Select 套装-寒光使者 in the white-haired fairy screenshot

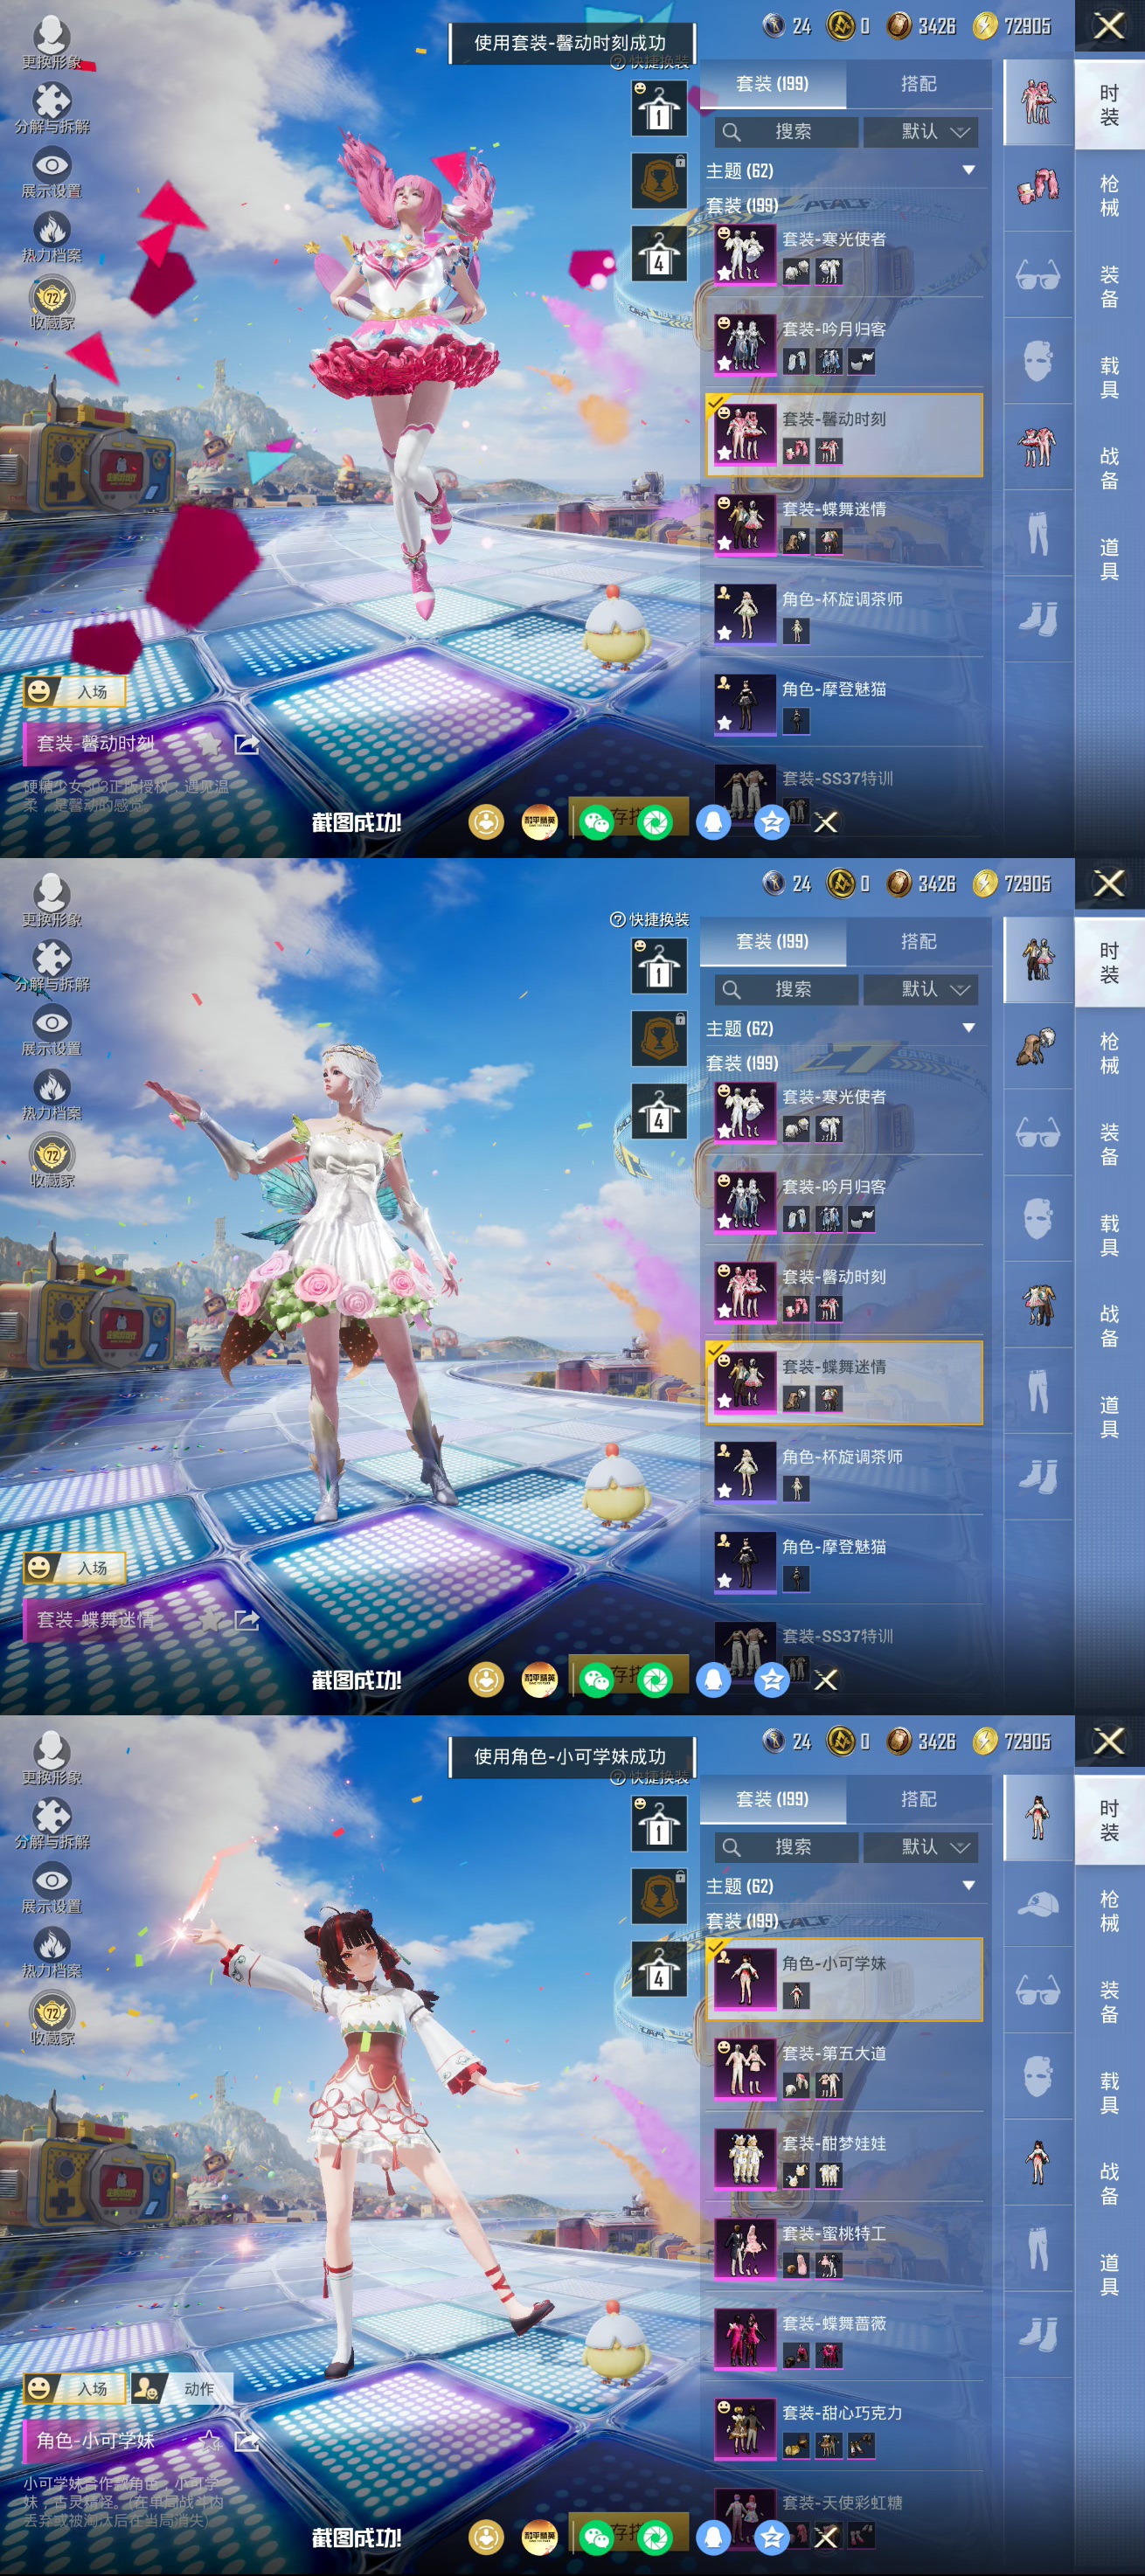[844, 1113]
